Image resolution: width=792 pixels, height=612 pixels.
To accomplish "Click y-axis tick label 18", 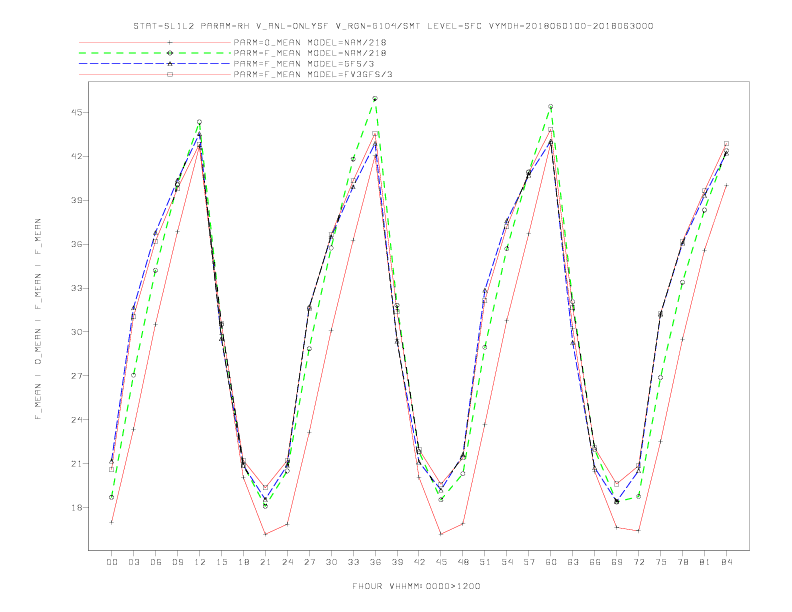I will click(78, 507).
